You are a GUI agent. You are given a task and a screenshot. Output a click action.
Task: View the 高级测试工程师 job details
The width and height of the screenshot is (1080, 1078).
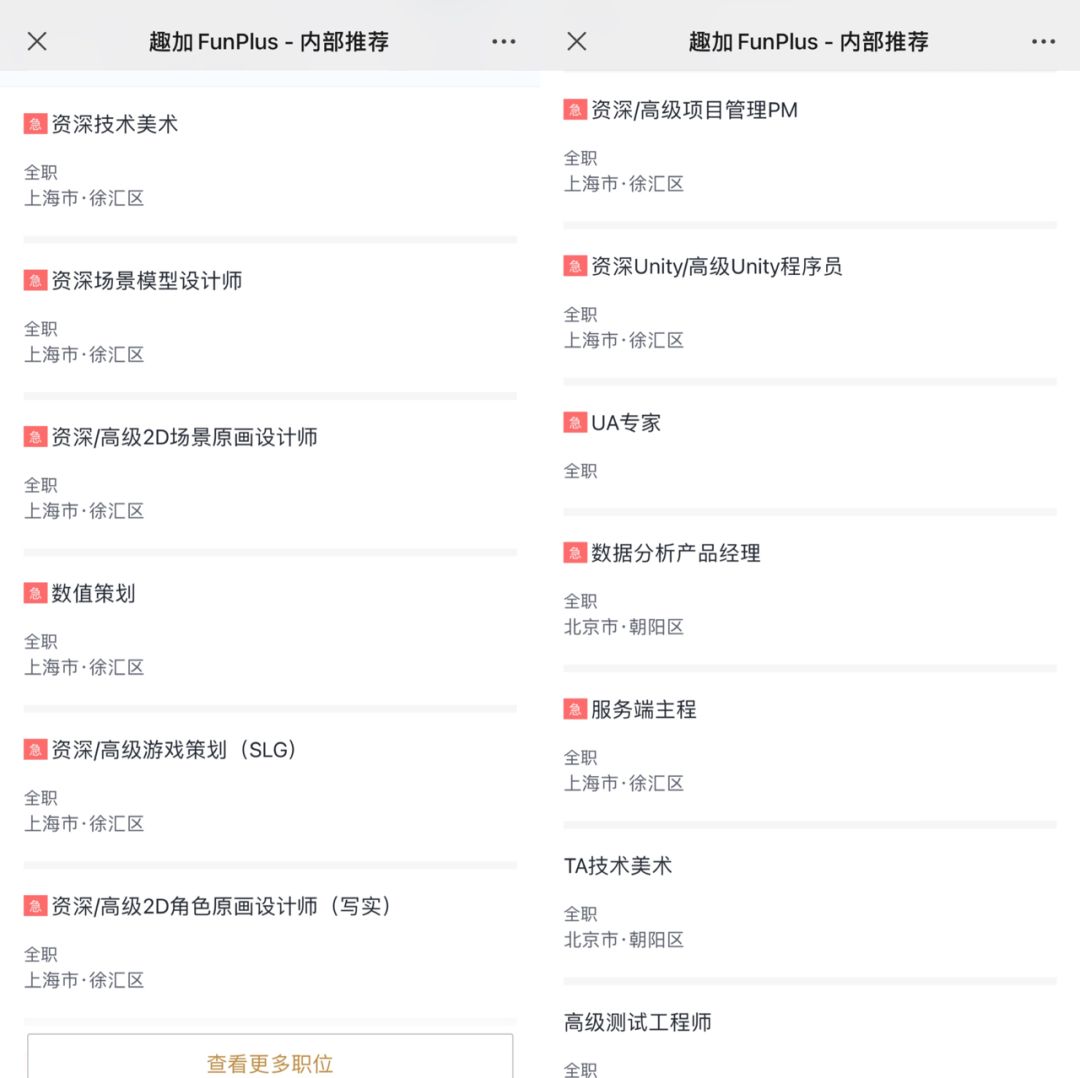pos(638,1022)
